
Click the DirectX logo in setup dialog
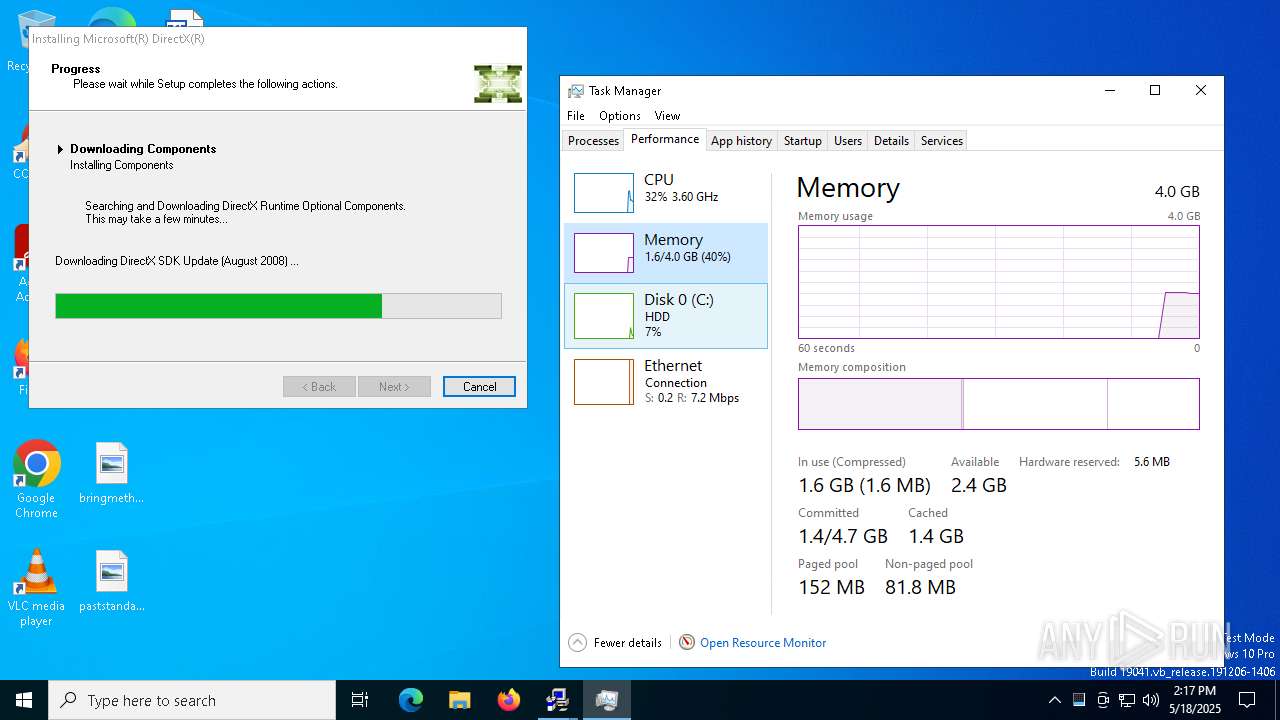point(498,84)
